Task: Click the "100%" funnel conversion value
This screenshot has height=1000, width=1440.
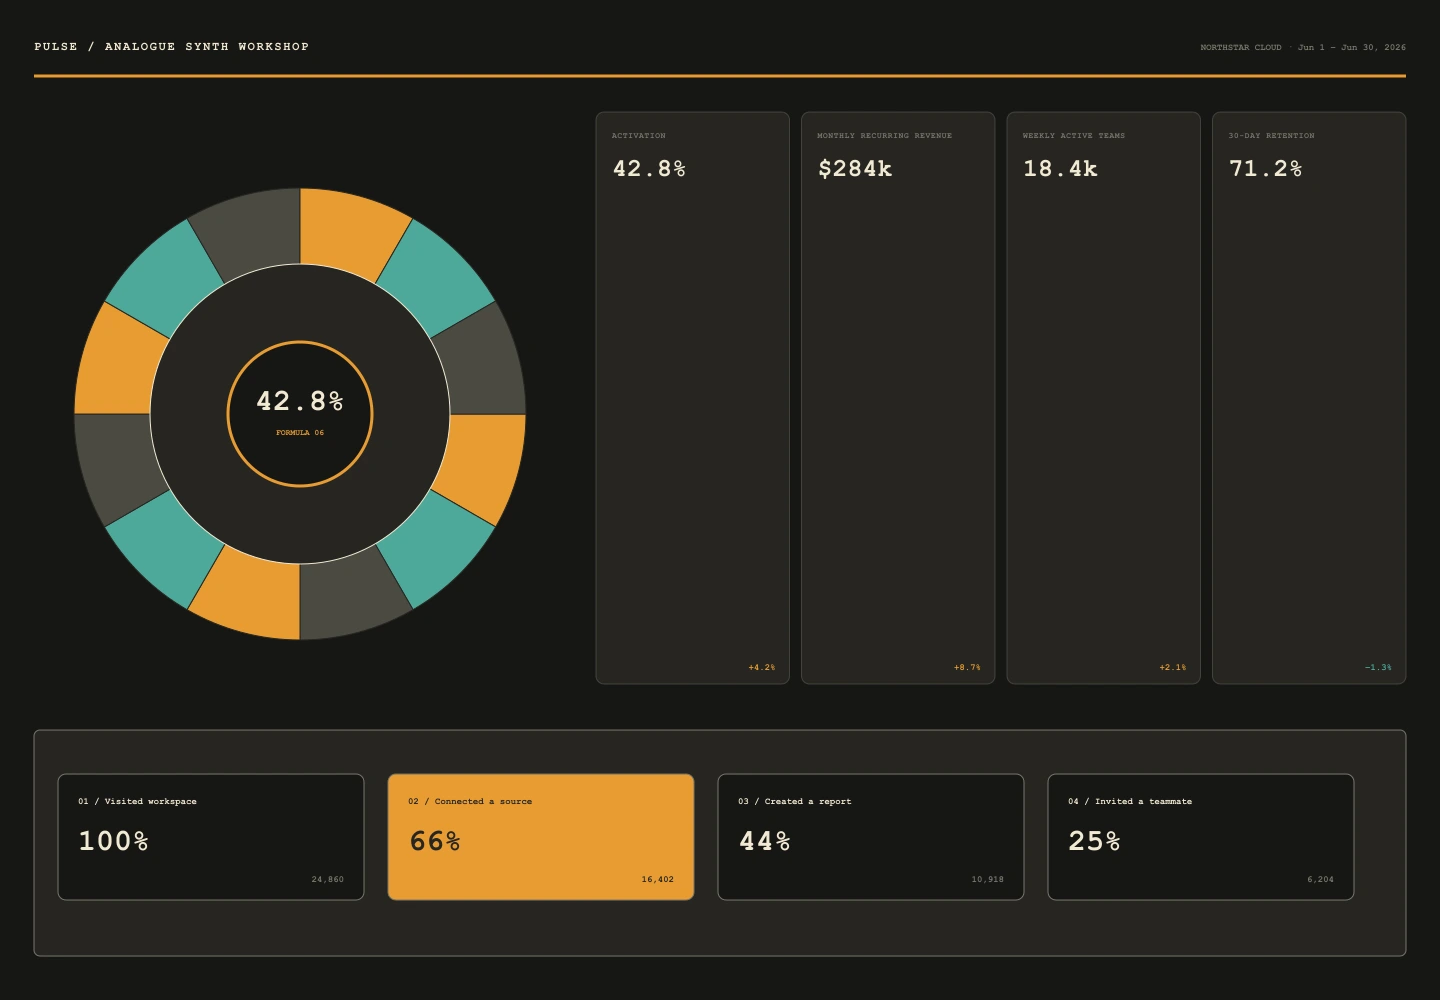Action: pyautogui.click(x=114, y=841)
